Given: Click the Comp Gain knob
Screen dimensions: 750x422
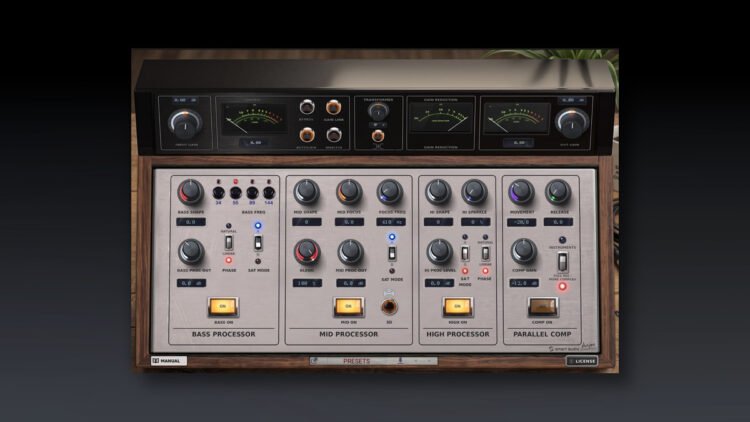Looking at the screenshot, I should pyautogui.click(x=524, y=252).
